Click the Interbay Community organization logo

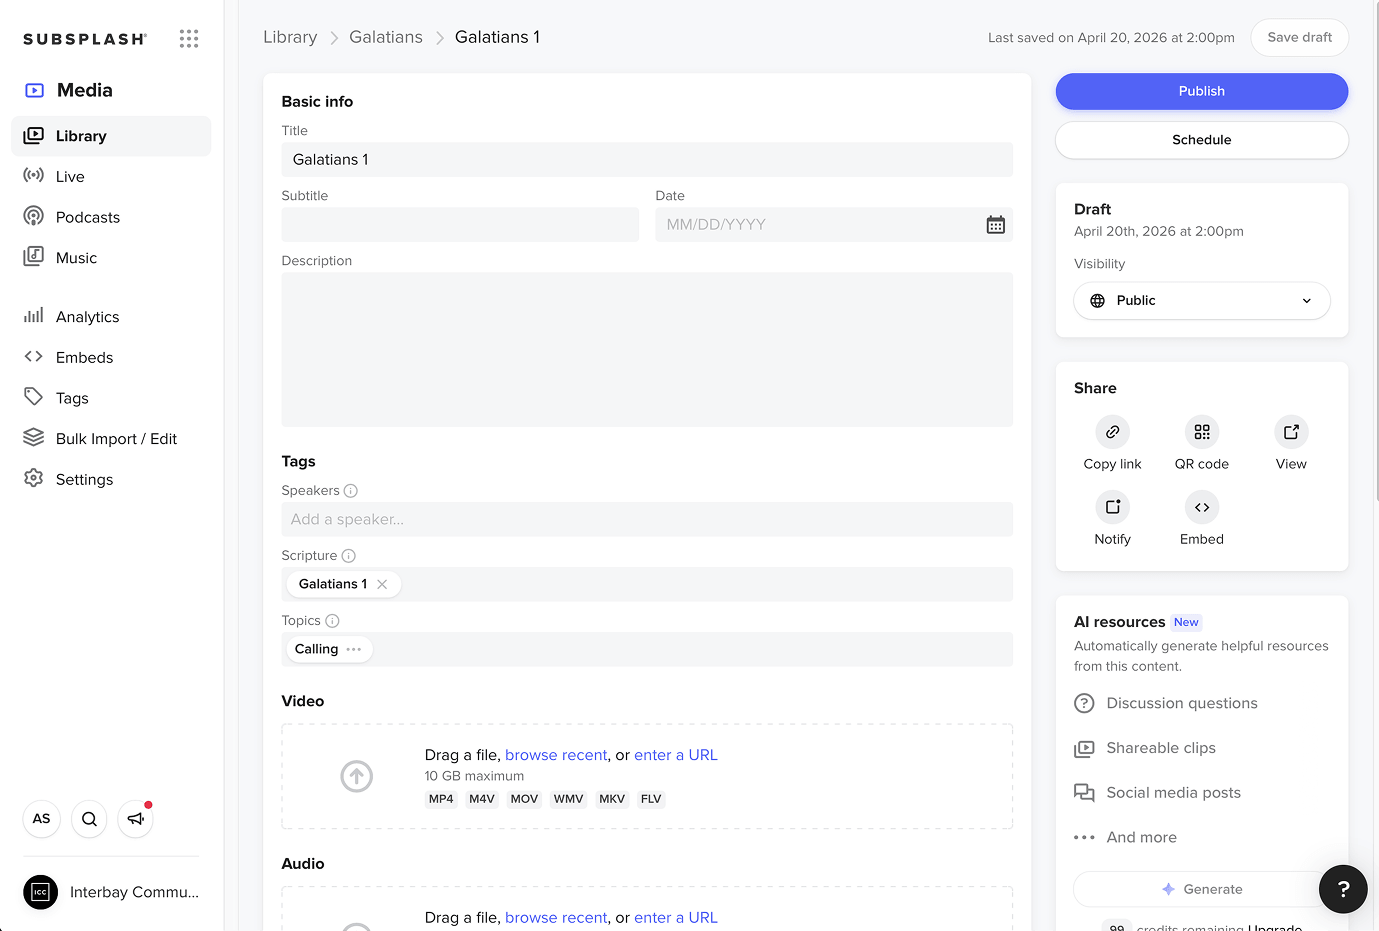coord(40,892)
